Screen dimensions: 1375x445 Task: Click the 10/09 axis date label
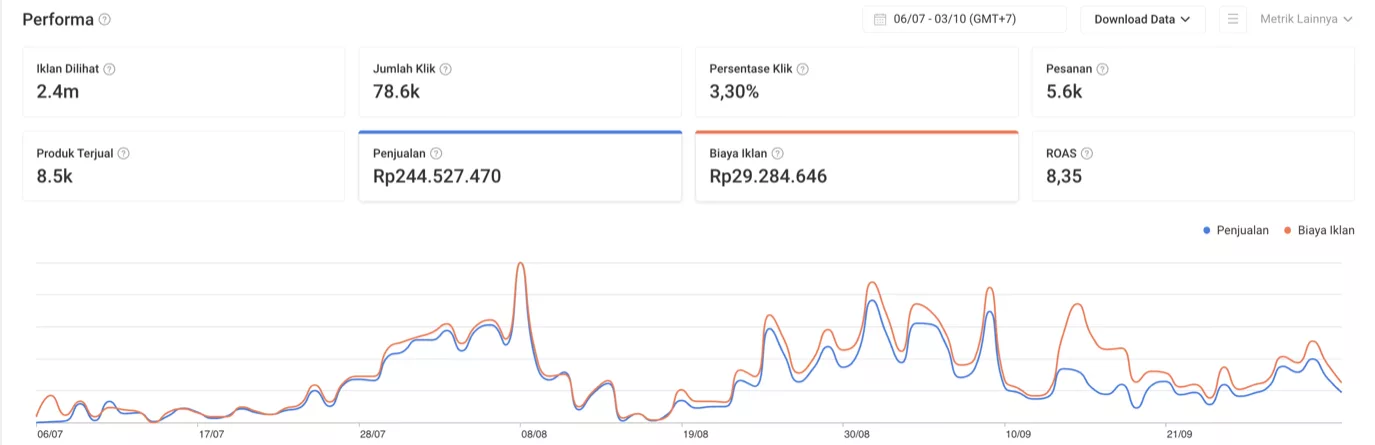point(1018,435)
